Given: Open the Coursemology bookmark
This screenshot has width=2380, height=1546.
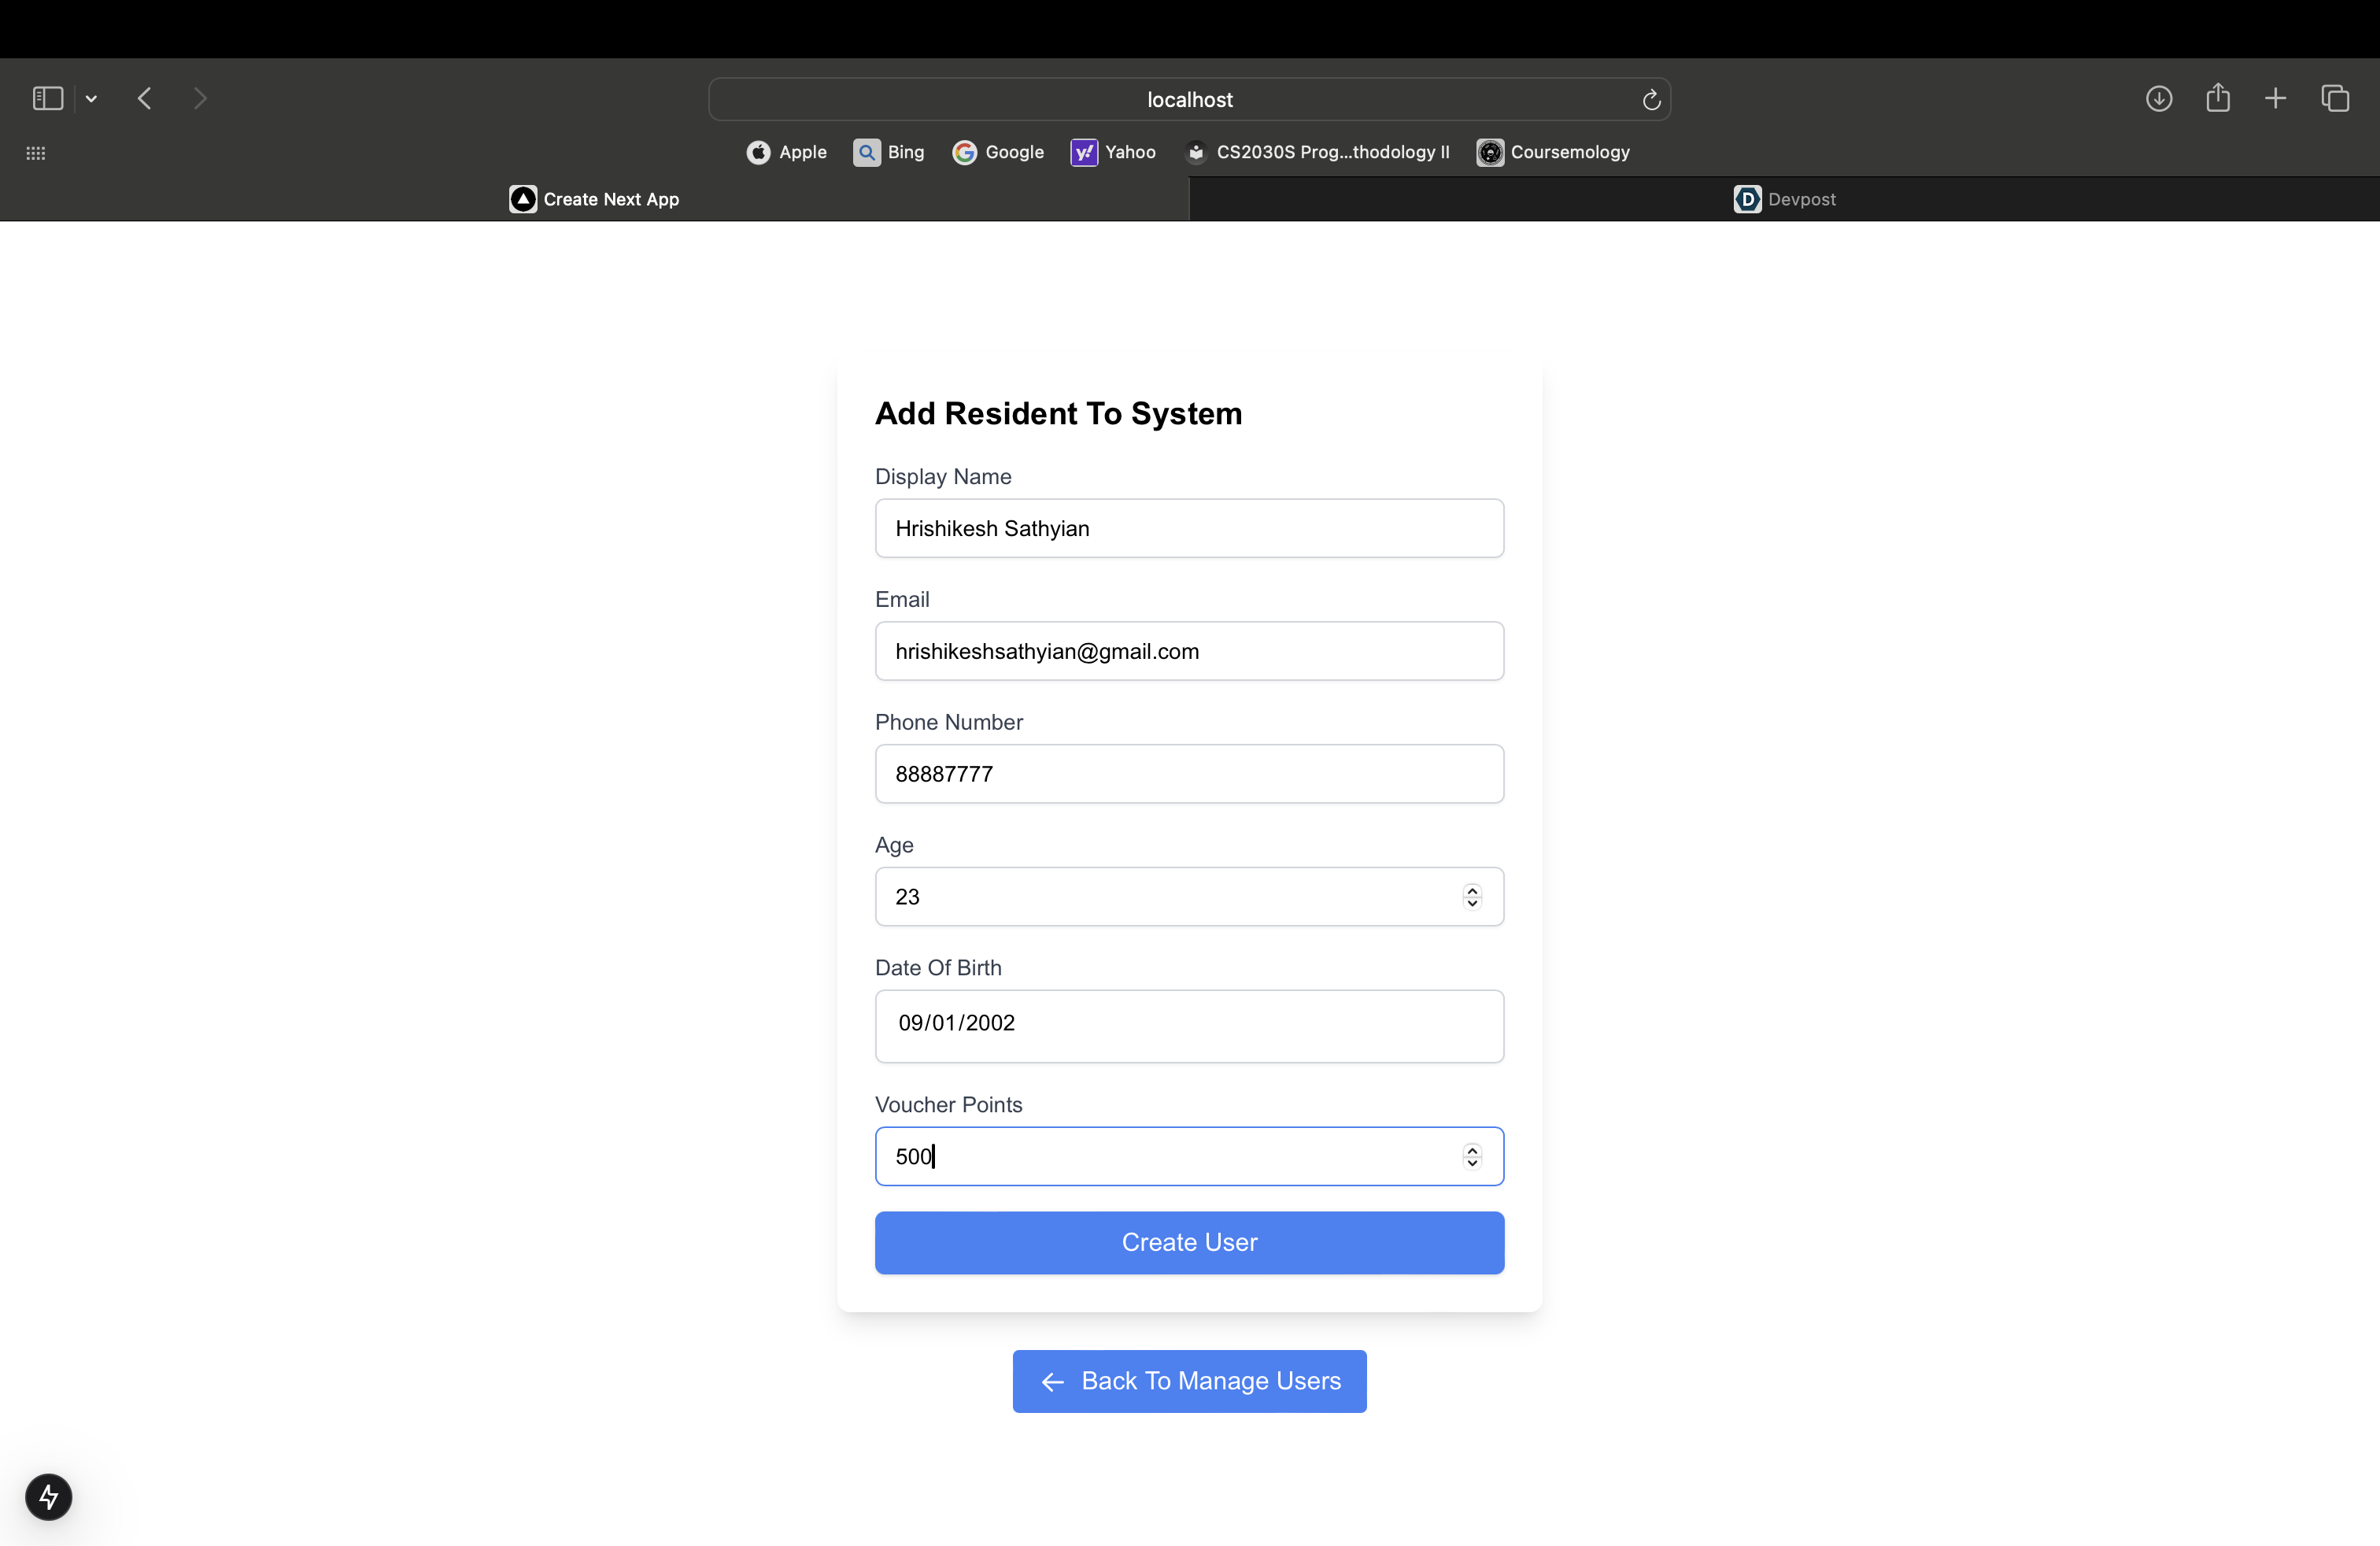Looking at the screenshot, I should click(x=1553, y=152).
